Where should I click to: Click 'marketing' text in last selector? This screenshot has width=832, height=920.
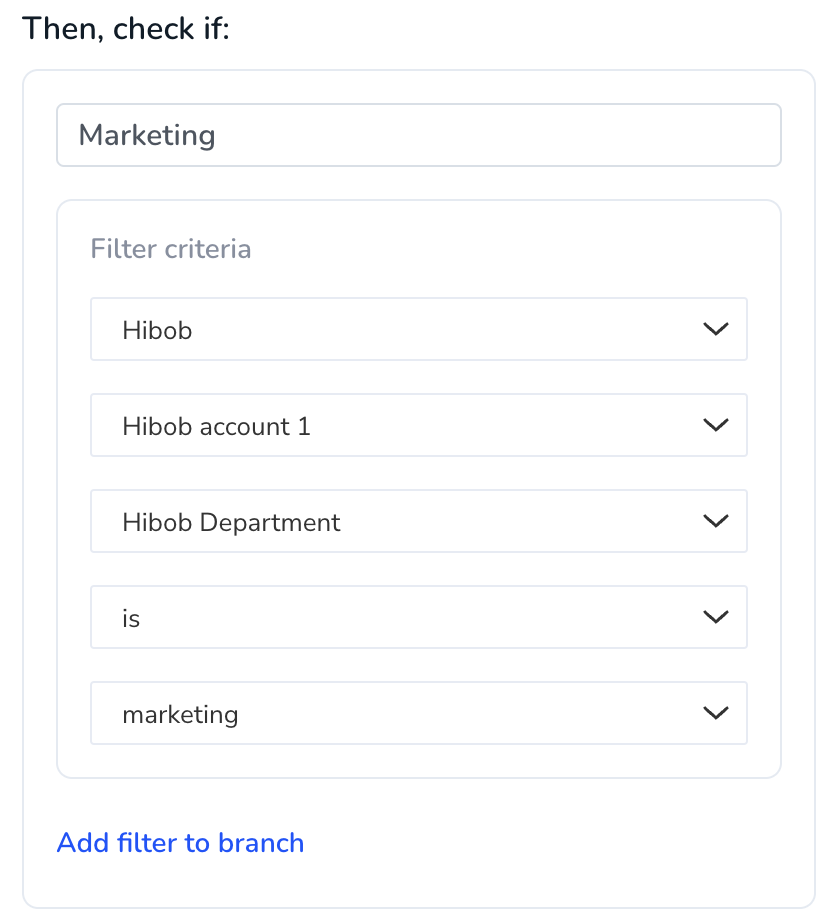pos(180,715)
